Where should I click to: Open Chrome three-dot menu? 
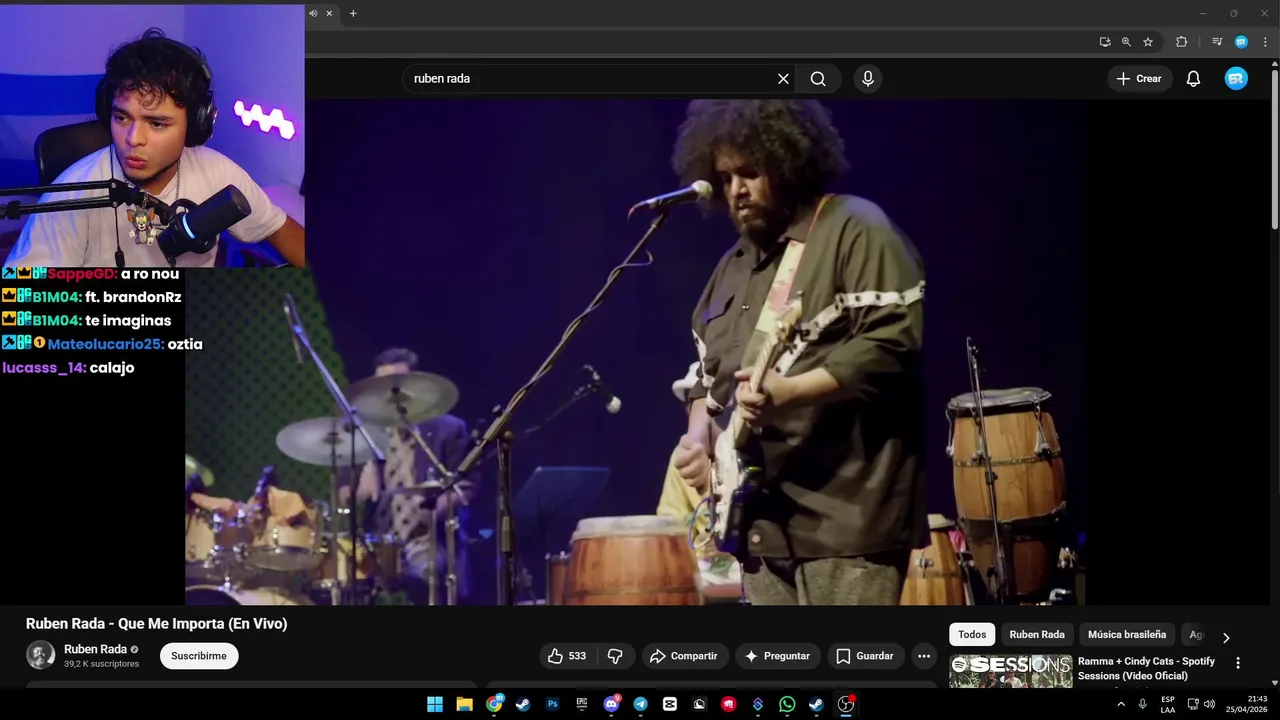coord(1265,42)
